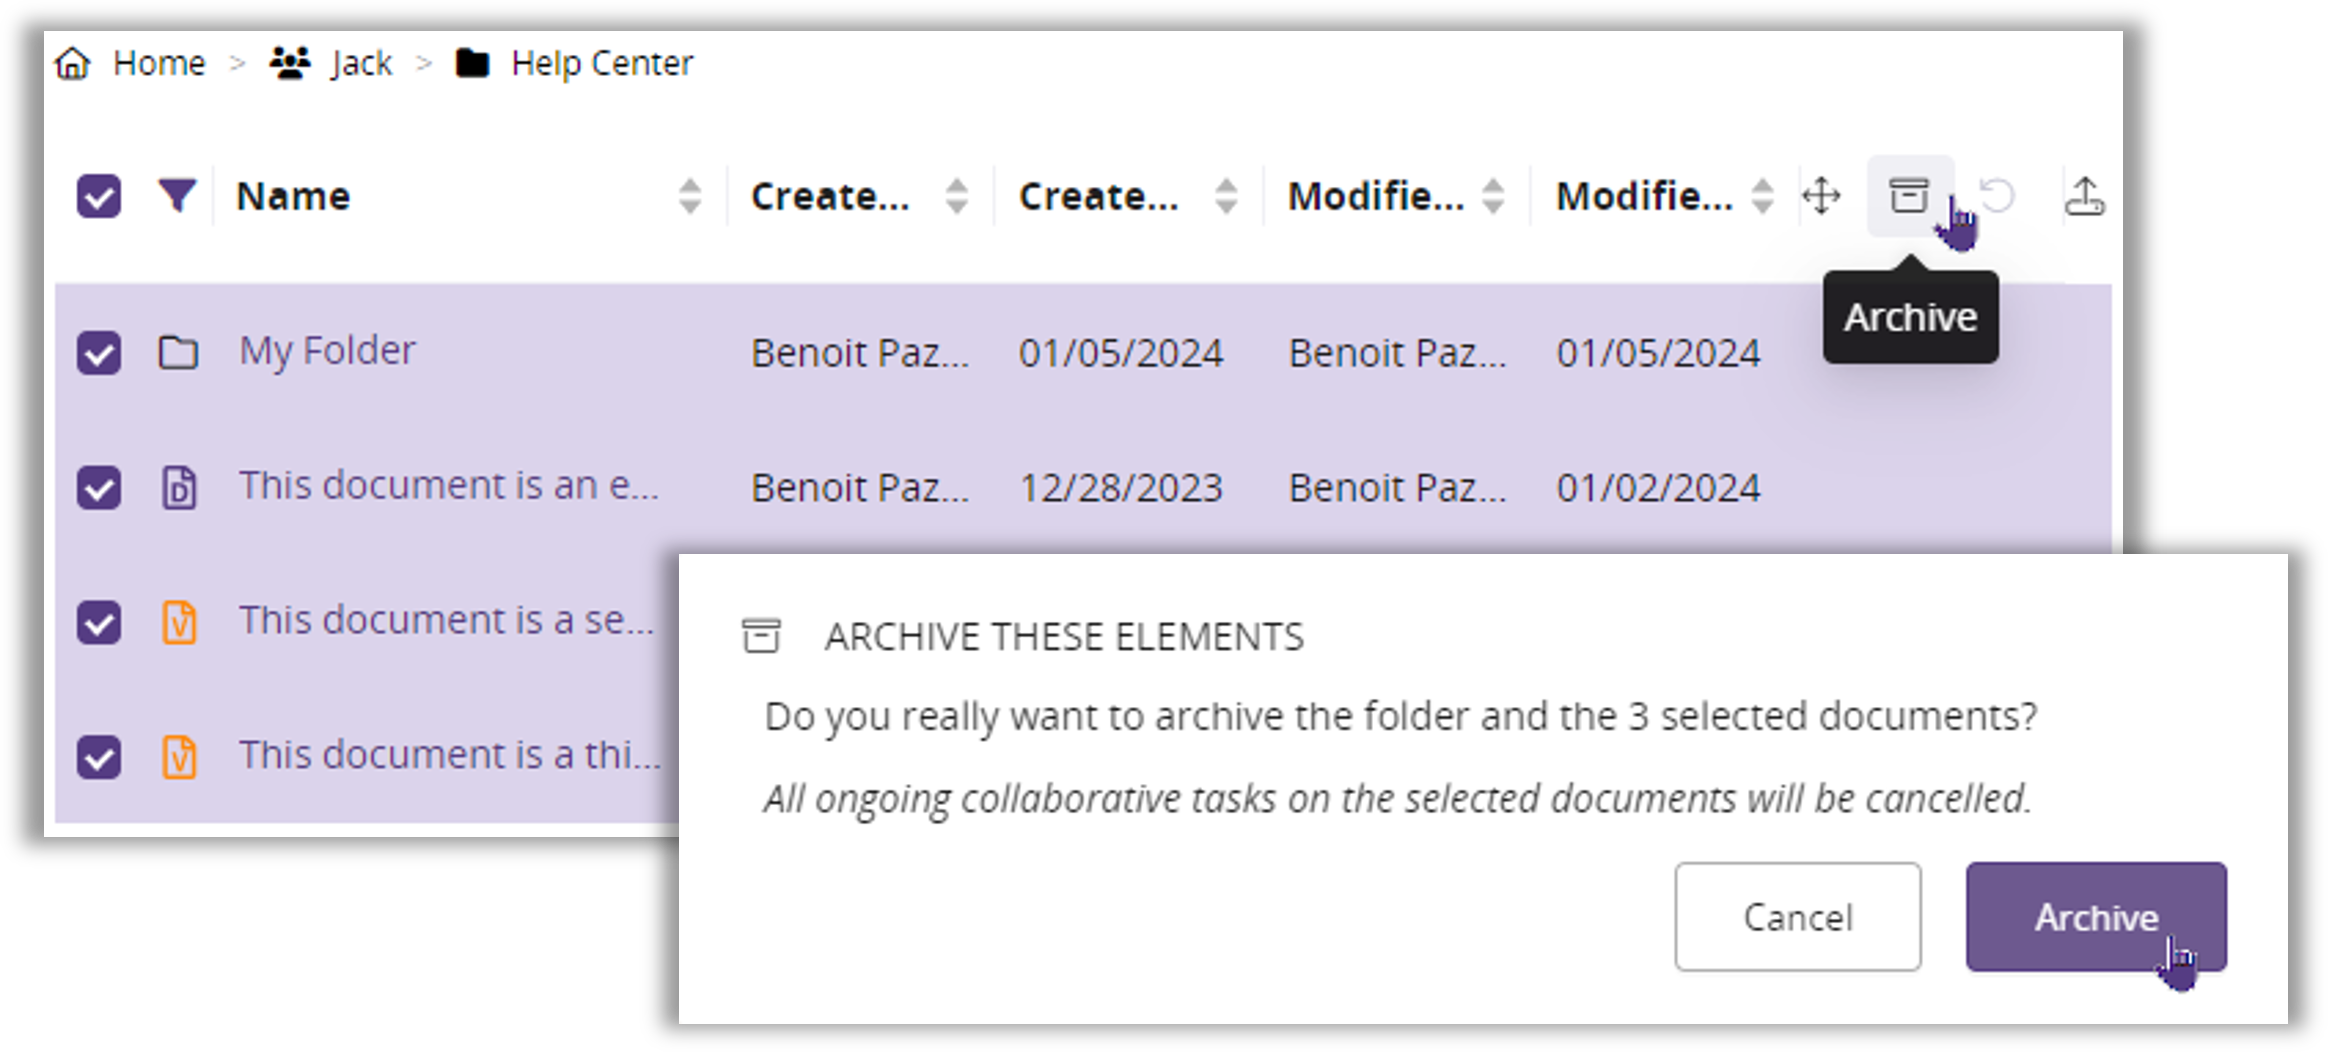The width and height of the screenshot is (2328, 1052).
Task: Toggle the select-all checkbox in header
Action: (99, 196)
